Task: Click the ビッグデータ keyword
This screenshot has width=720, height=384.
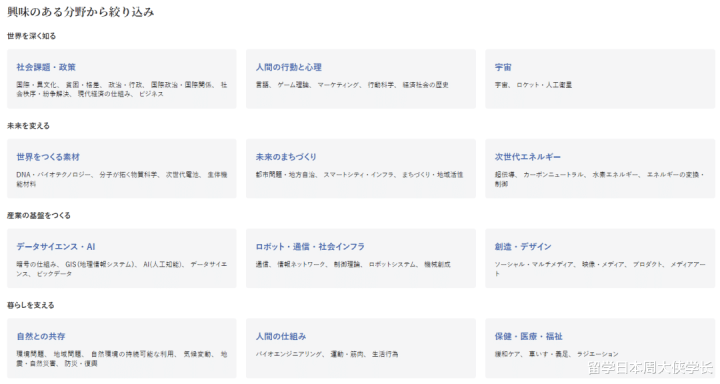Action: pos(54,273)
